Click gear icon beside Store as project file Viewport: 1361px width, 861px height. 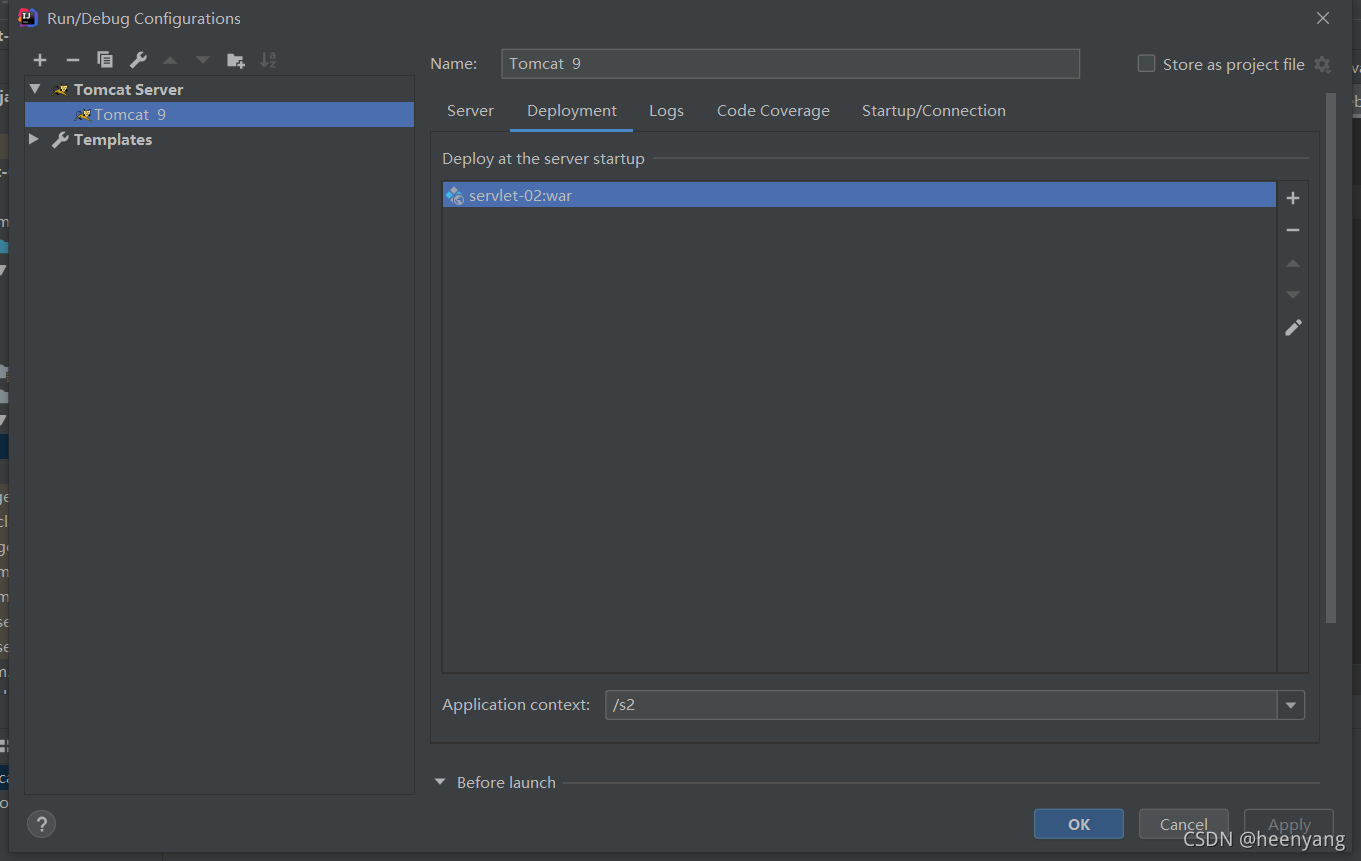coord(1322,64)
